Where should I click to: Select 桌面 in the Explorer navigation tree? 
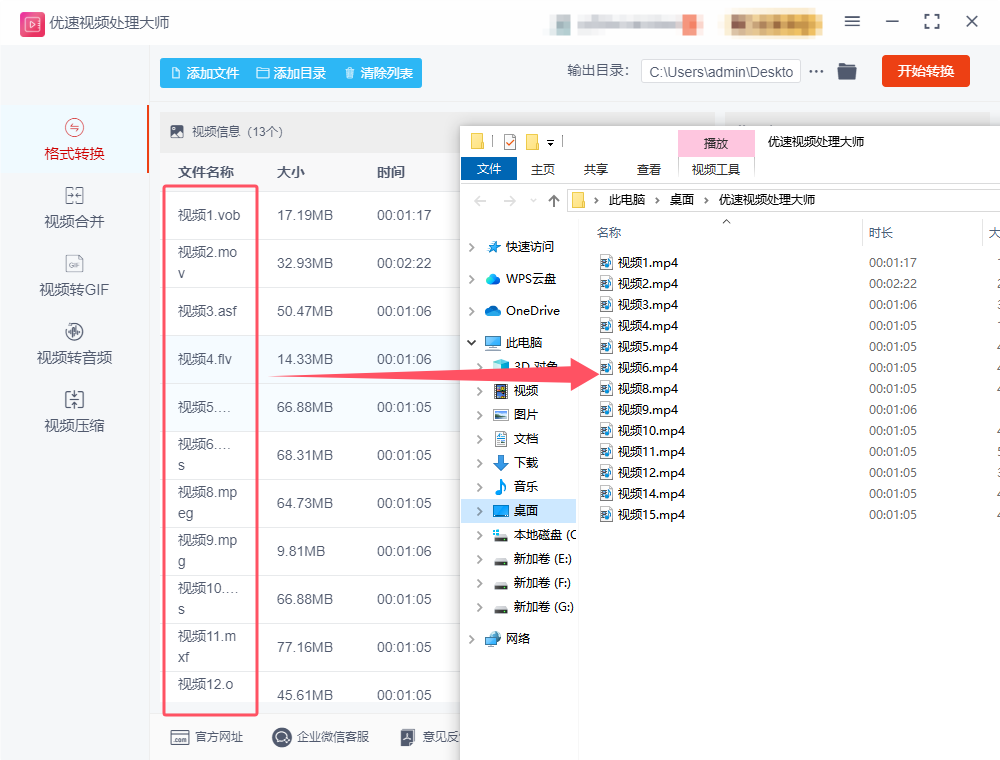[526, 511]
